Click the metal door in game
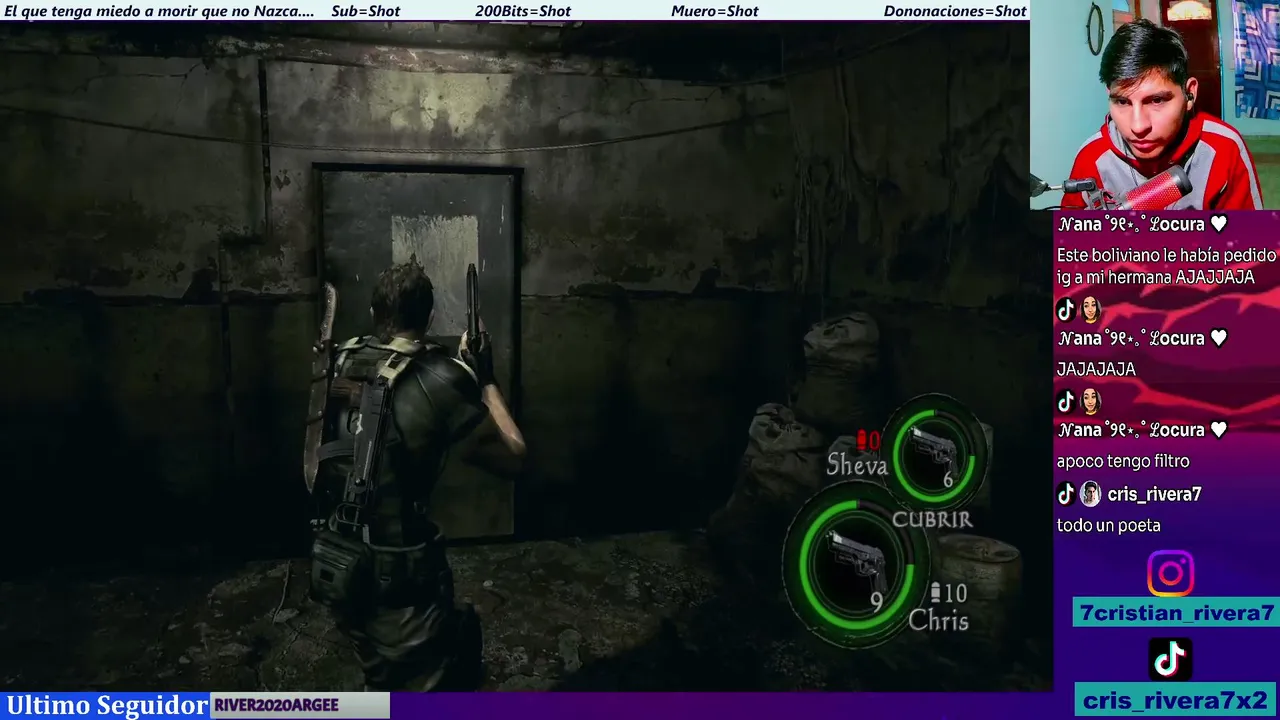 click(x=418, y=350)
